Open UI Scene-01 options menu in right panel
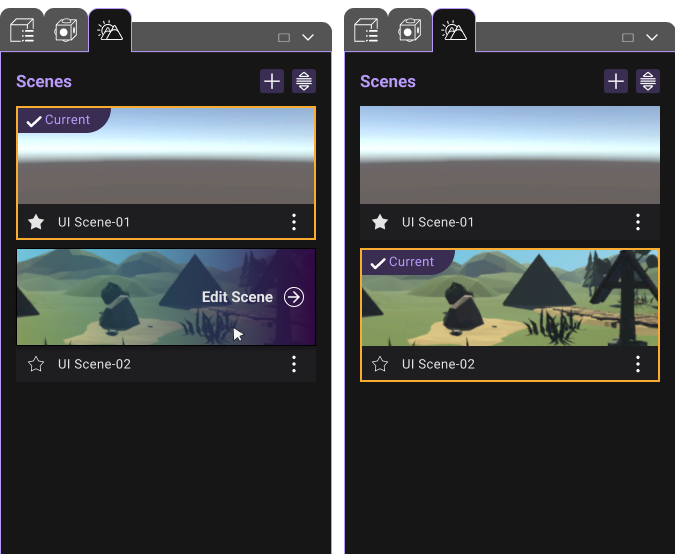Image resolution: width=675 pixels, height=554 pixels. coord(638,222)
